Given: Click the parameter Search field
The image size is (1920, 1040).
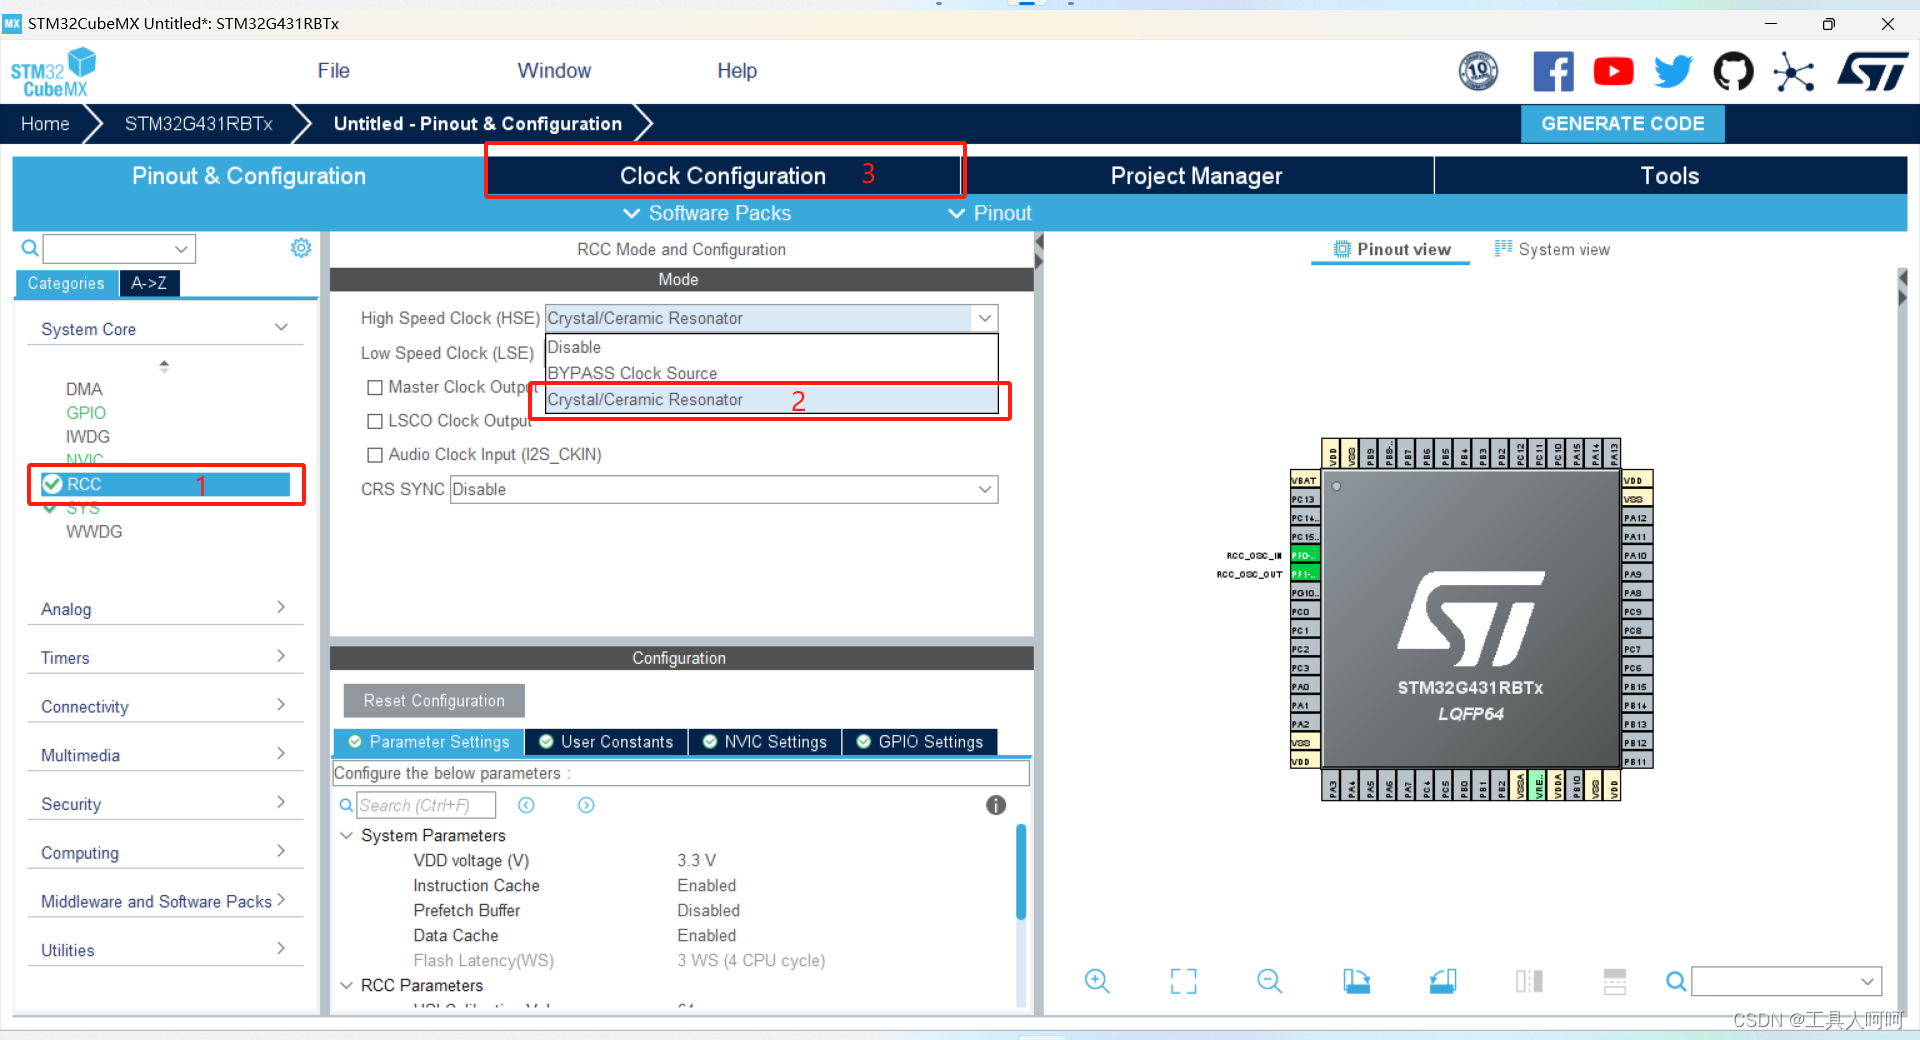Looking at the screenshot, I should tap(425, 805).
